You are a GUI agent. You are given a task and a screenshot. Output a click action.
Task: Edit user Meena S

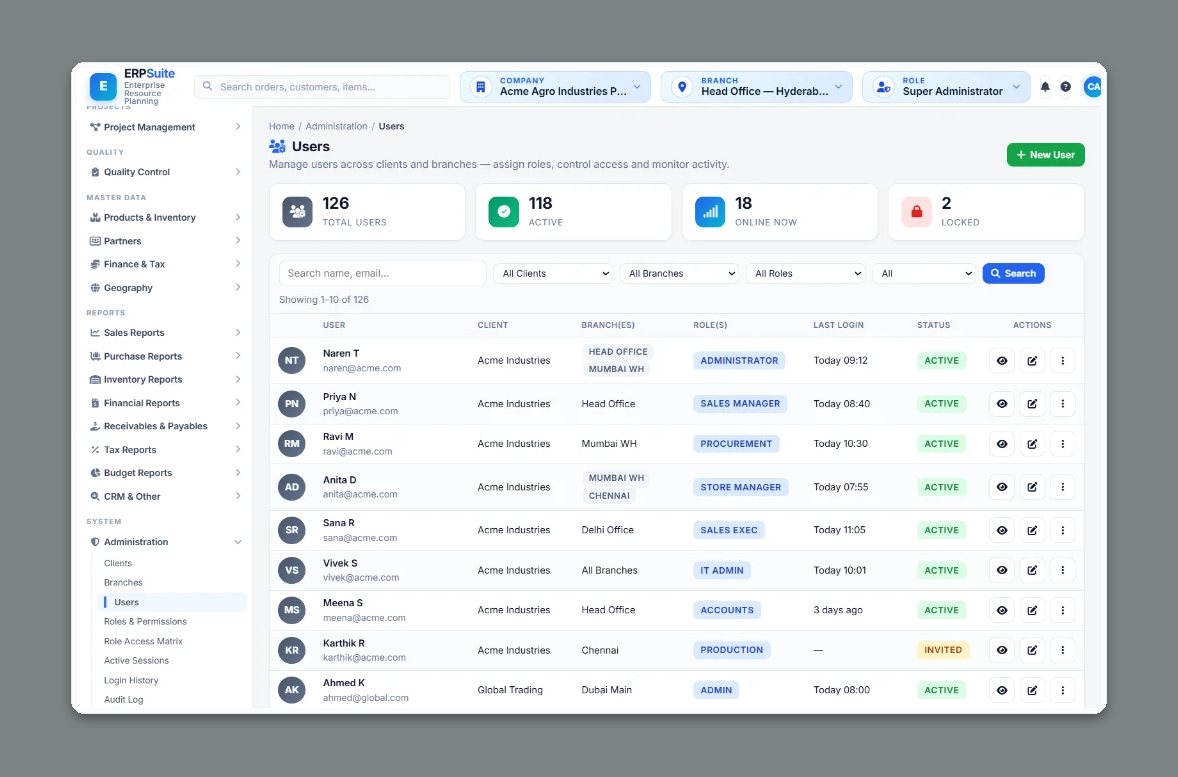point(1032,610)
